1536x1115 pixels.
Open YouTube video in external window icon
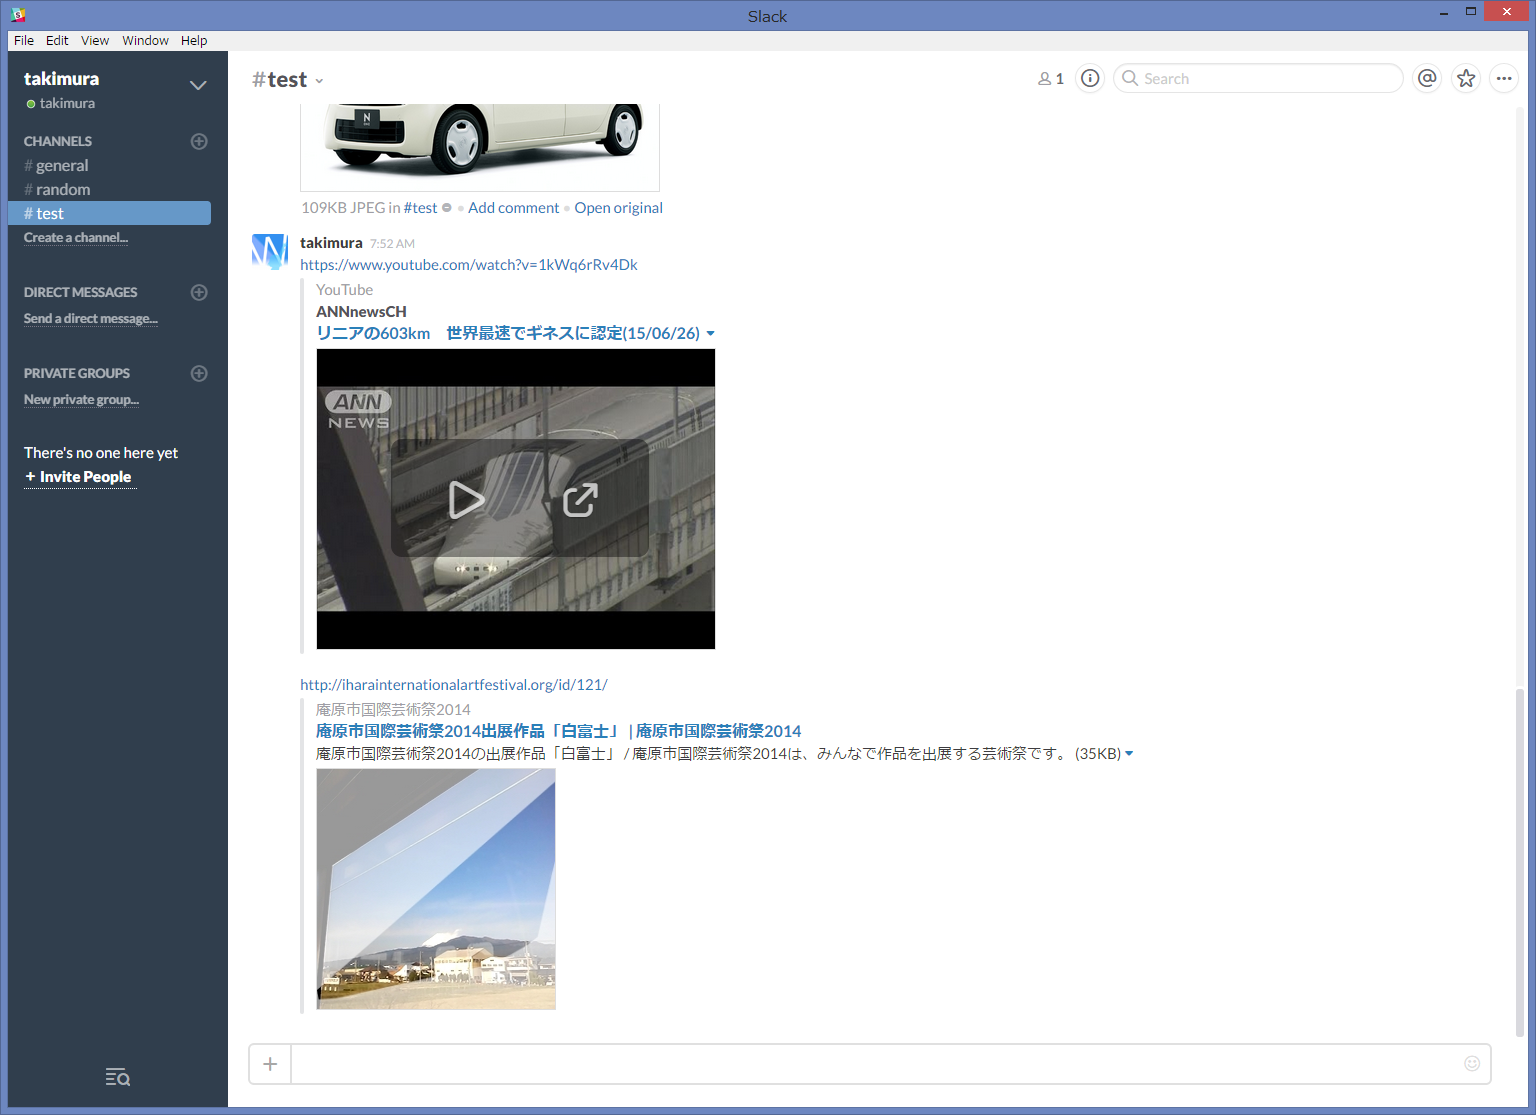point(580,499)
